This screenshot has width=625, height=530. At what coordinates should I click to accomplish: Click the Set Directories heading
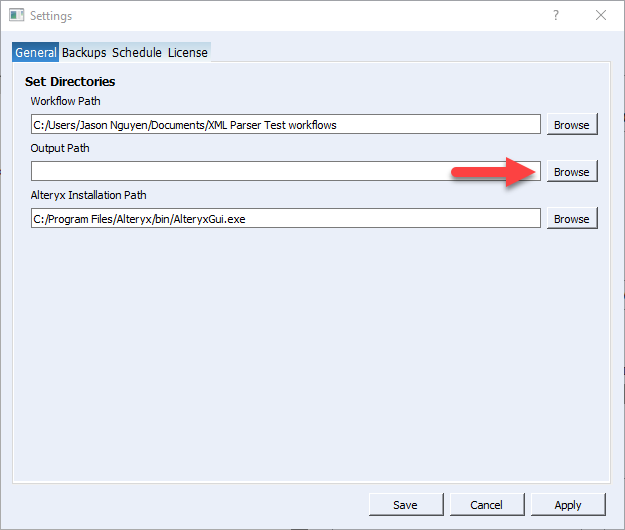click(x=70, y=81)
